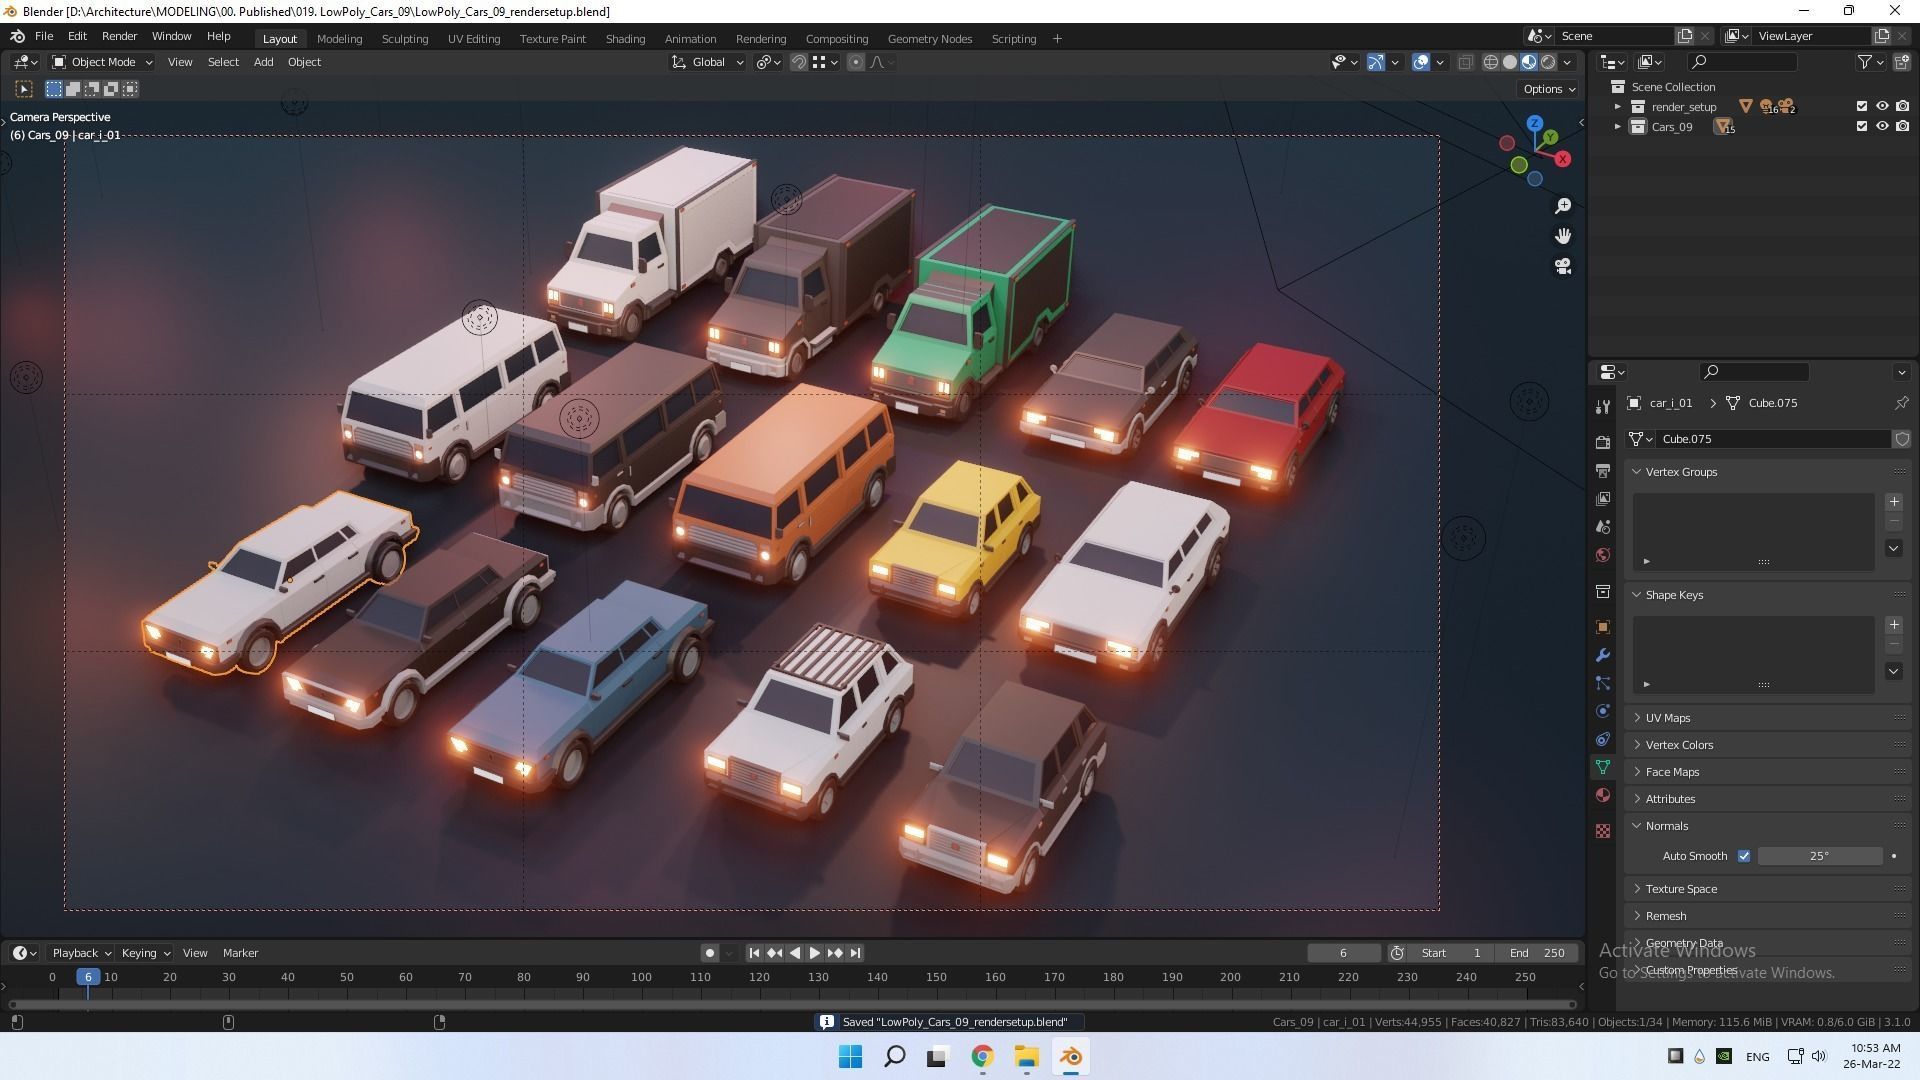Open the Global transform orientation dropdown
This screenshot has height=1080, width=1920.
tap(708, 62)
